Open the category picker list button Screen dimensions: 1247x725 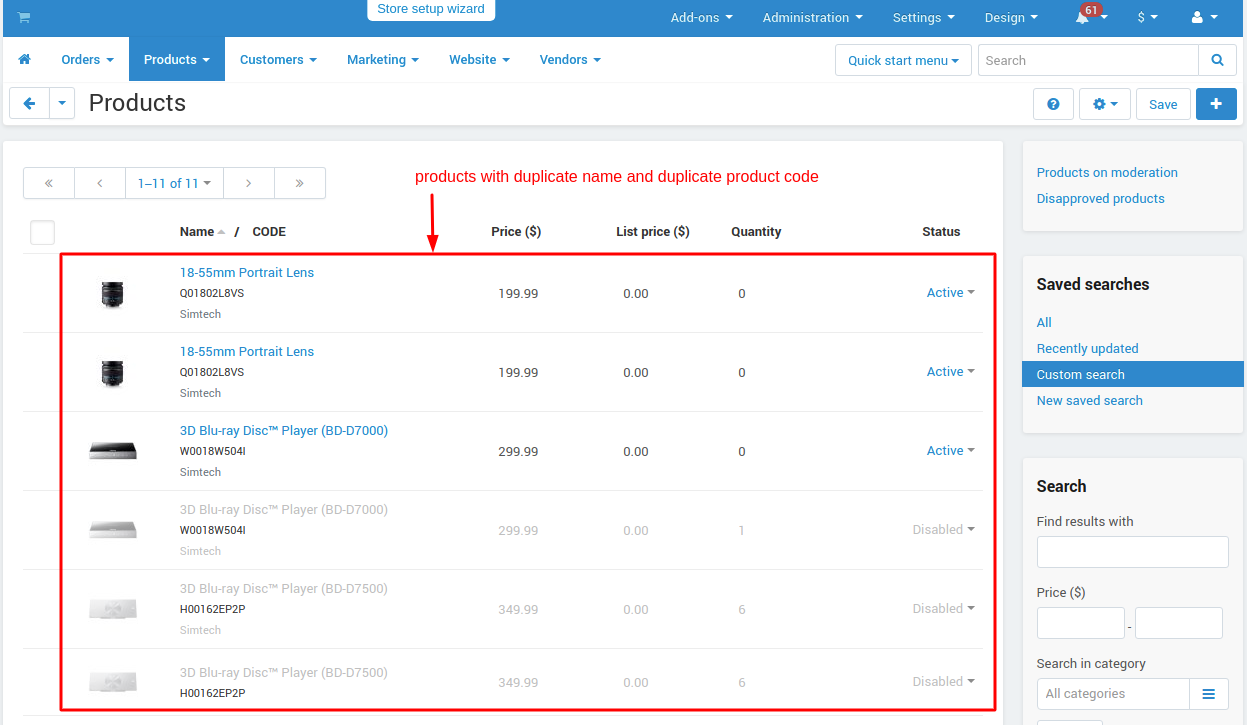pos(1208,694)
